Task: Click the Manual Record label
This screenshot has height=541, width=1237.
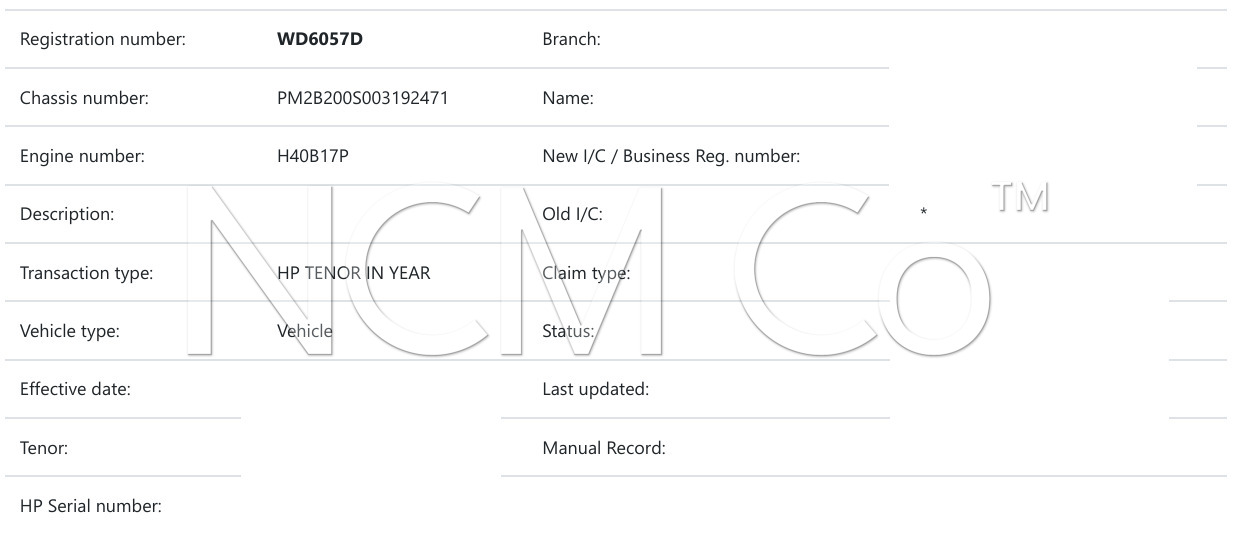Action: point(603,448)
